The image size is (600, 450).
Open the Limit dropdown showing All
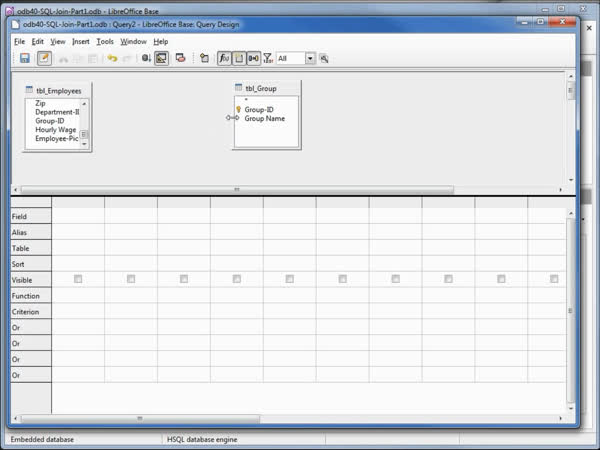pos(310,59)
